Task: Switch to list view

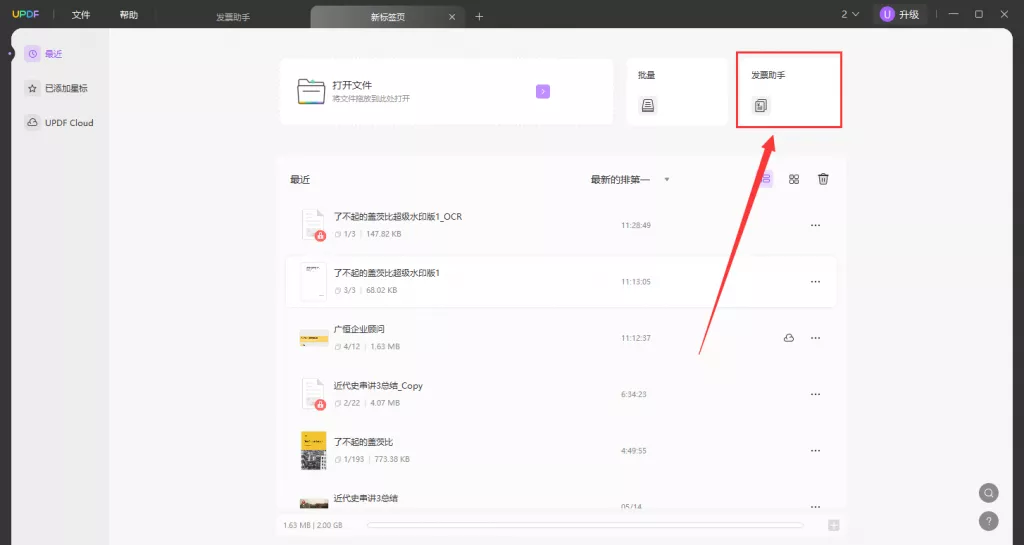Action: tap(766, 179)
